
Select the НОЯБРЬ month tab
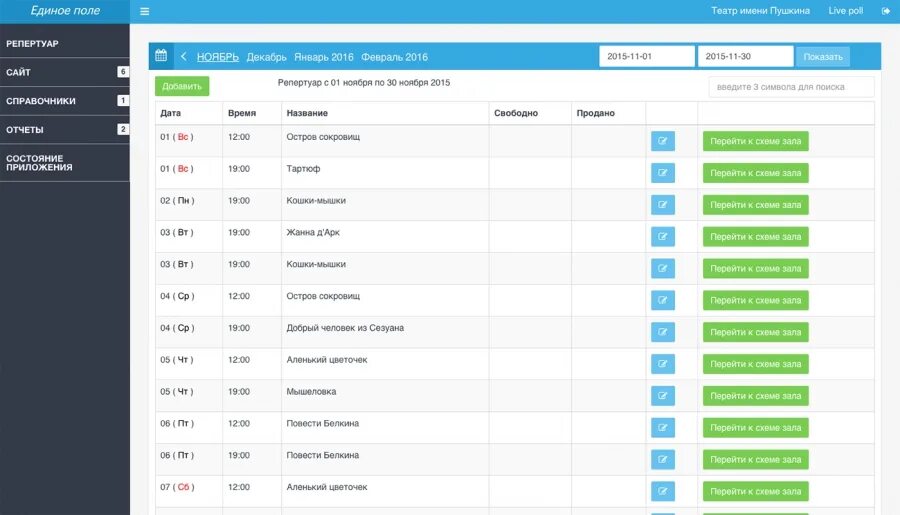click(x=218, y=57)
